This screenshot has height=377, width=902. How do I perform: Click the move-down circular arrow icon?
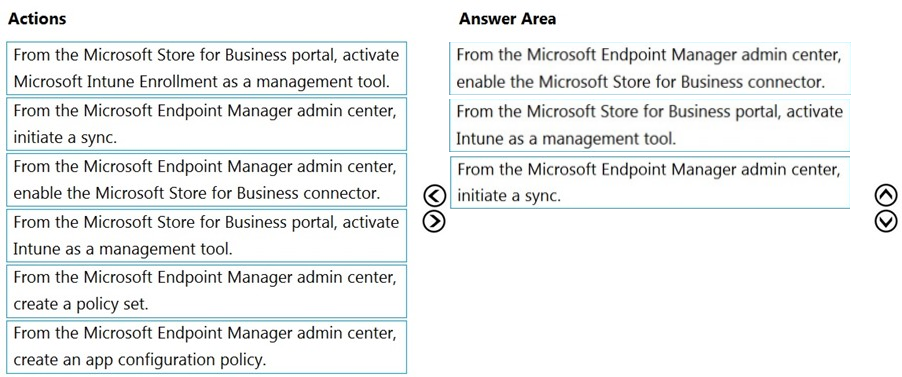point(886,221)
